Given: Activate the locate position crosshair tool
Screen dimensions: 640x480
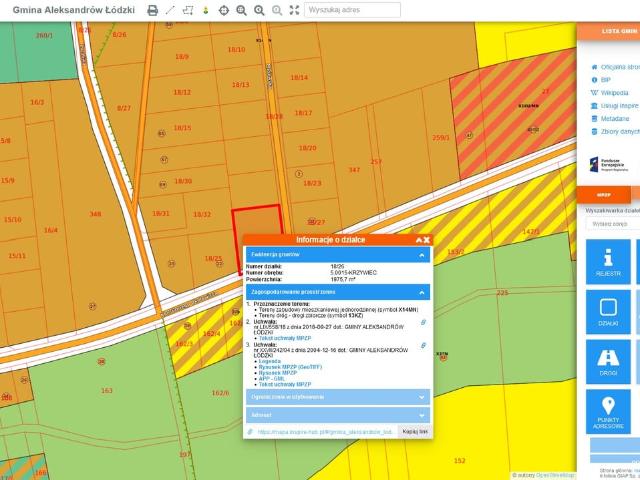Looking at the screenshot, I should pos(224,10).
